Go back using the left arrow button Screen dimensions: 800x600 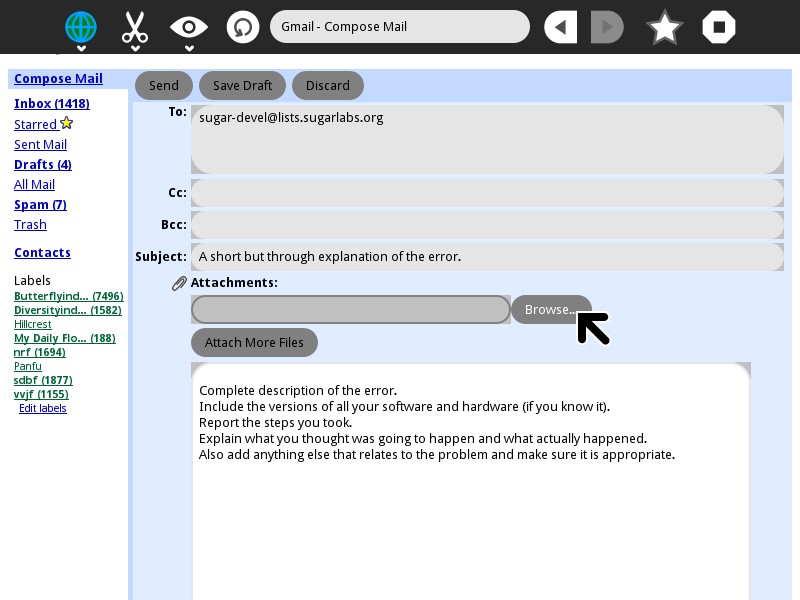pos(560,27)
